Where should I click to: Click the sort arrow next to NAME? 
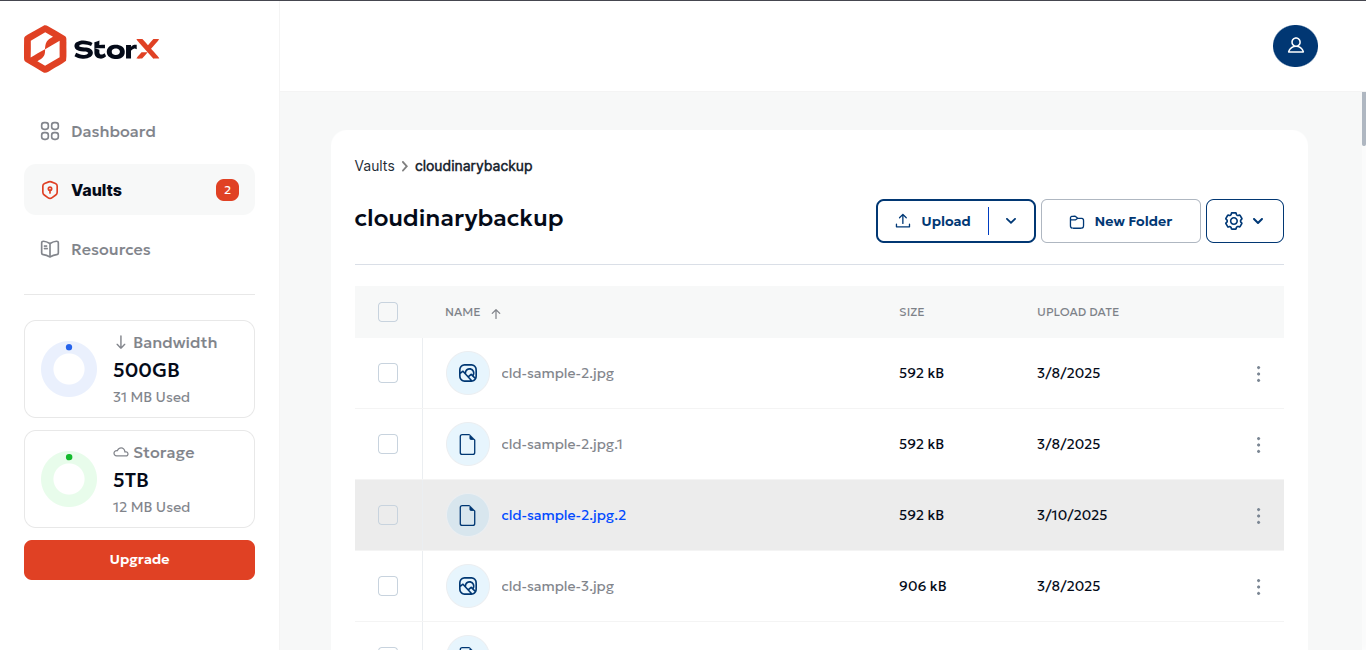[x=496, y=313]
